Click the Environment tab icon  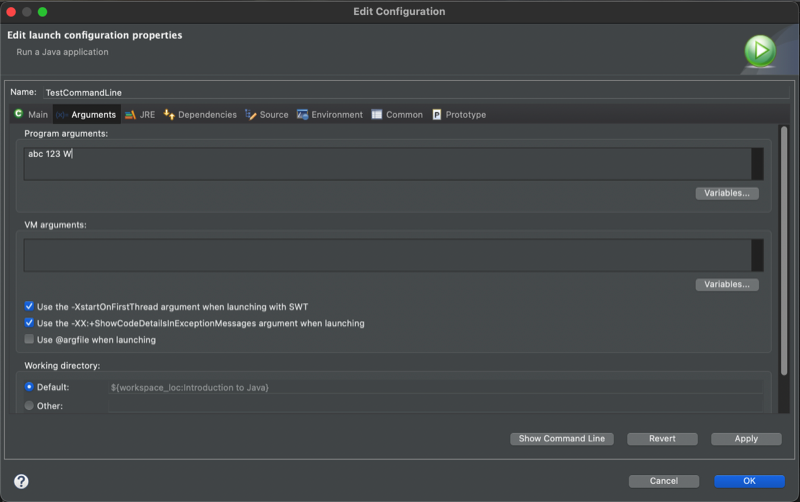point(302,114)
